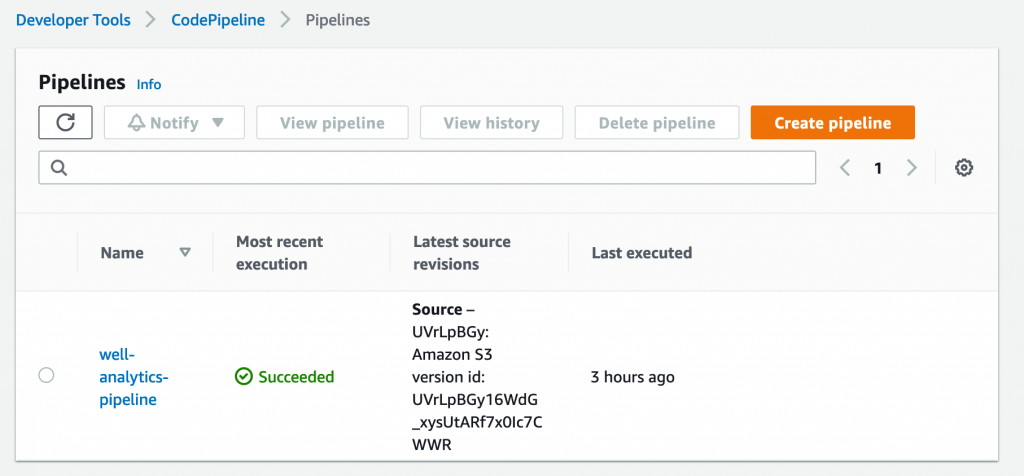This screenshot has height=476, width=1024.
Task: Go to the previous page arrow
Action: (x=845, y=168)
